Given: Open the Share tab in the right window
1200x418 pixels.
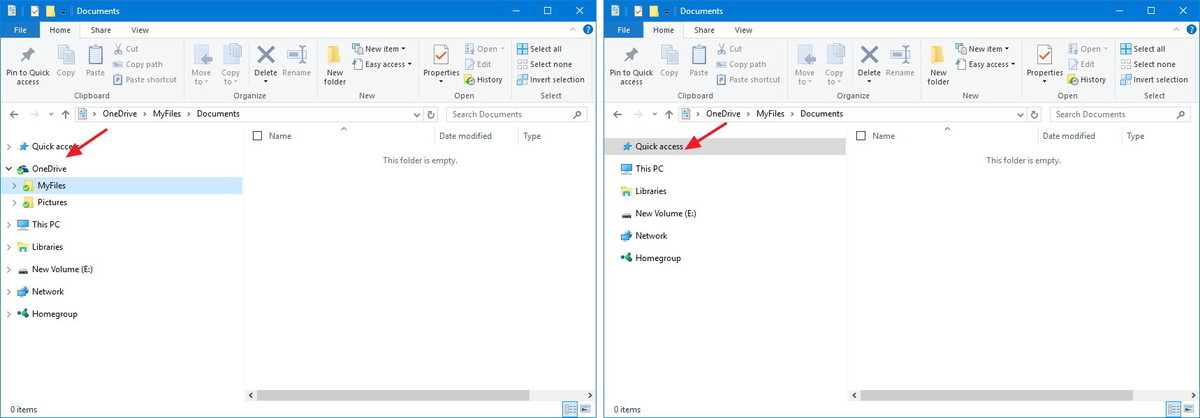Looking at the screenshot, I should (x=704, y=31).
